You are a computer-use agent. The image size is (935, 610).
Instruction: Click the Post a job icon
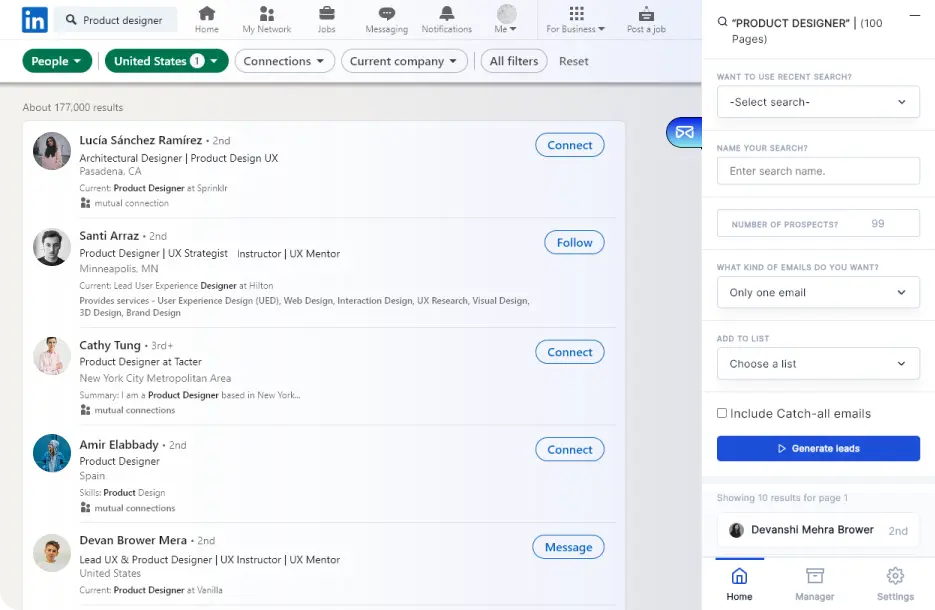coord(646,14)
